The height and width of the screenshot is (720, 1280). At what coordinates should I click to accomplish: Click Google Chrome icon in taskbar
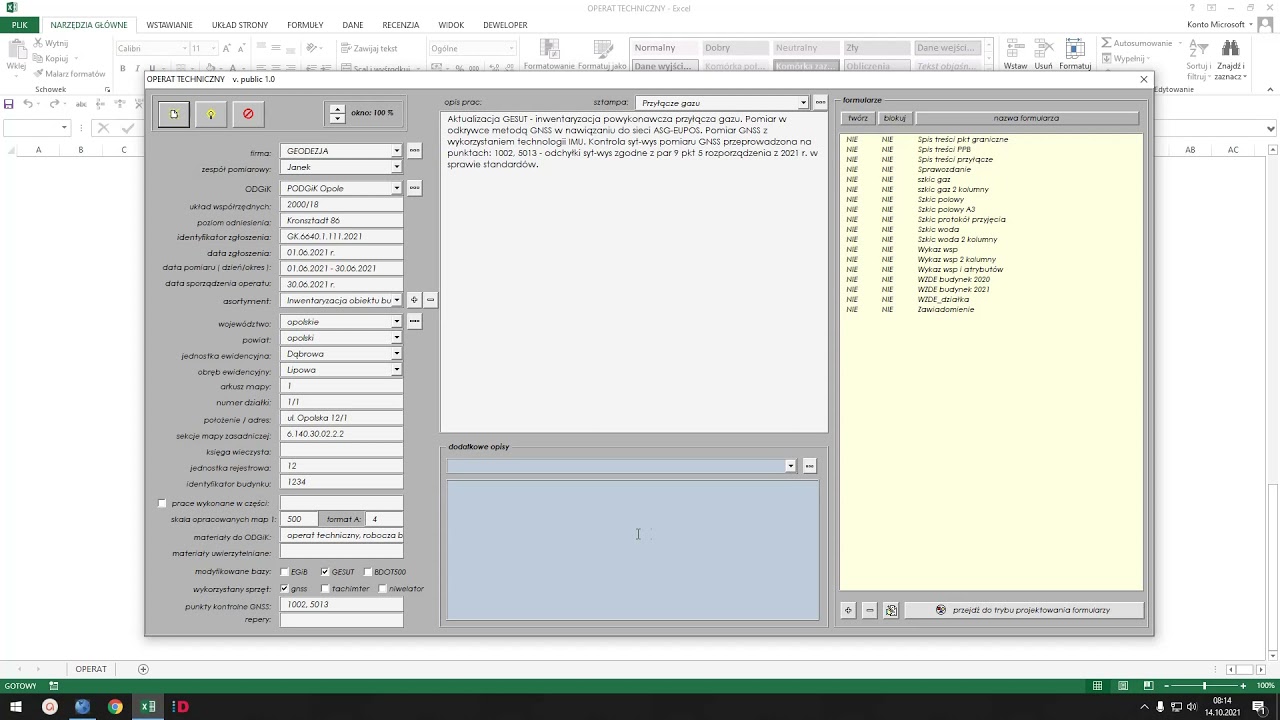click(115, 707)
